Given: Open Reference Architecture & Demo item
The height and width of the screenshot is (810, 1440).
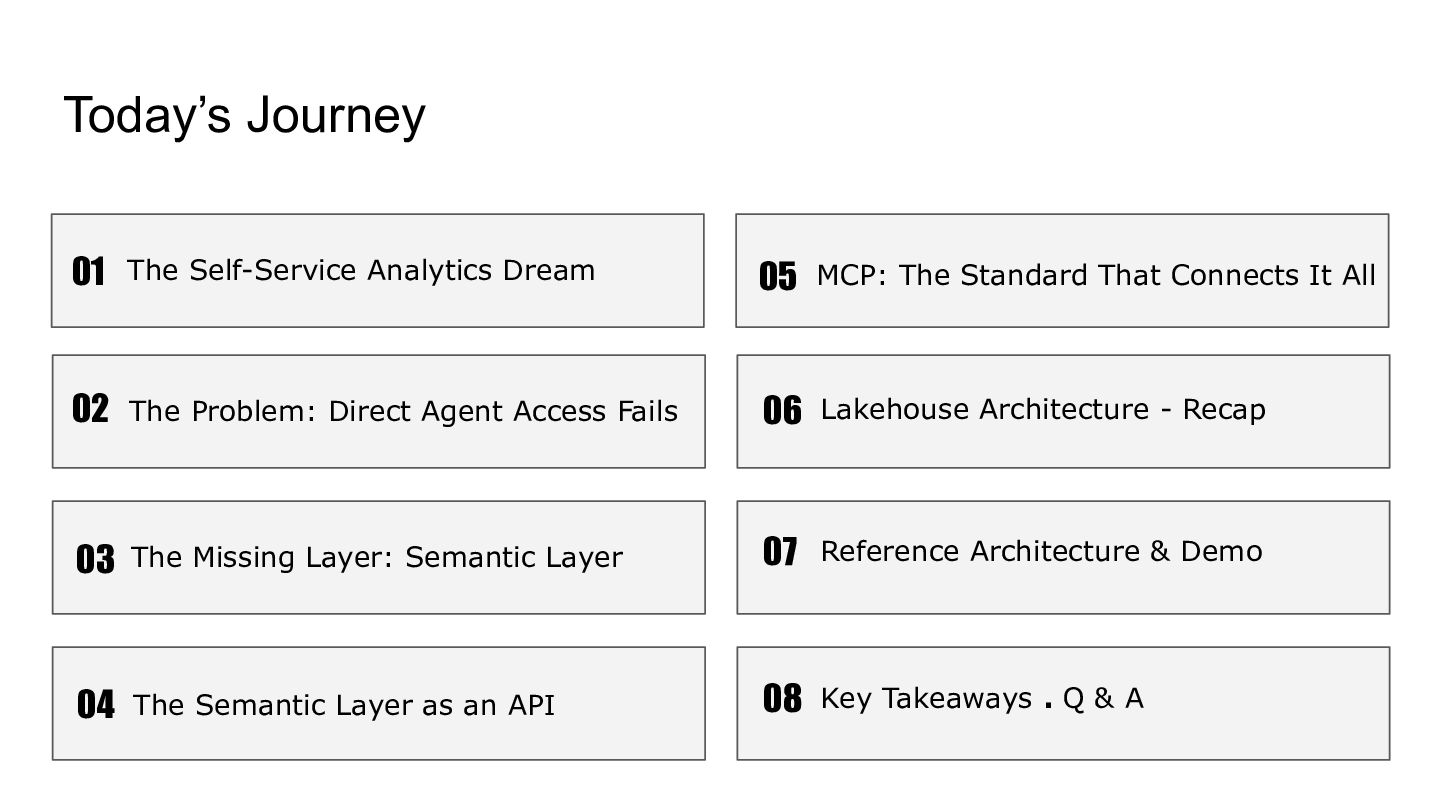Looking at the screenshot, I should pyautogui.click(x=1041, y=551).
